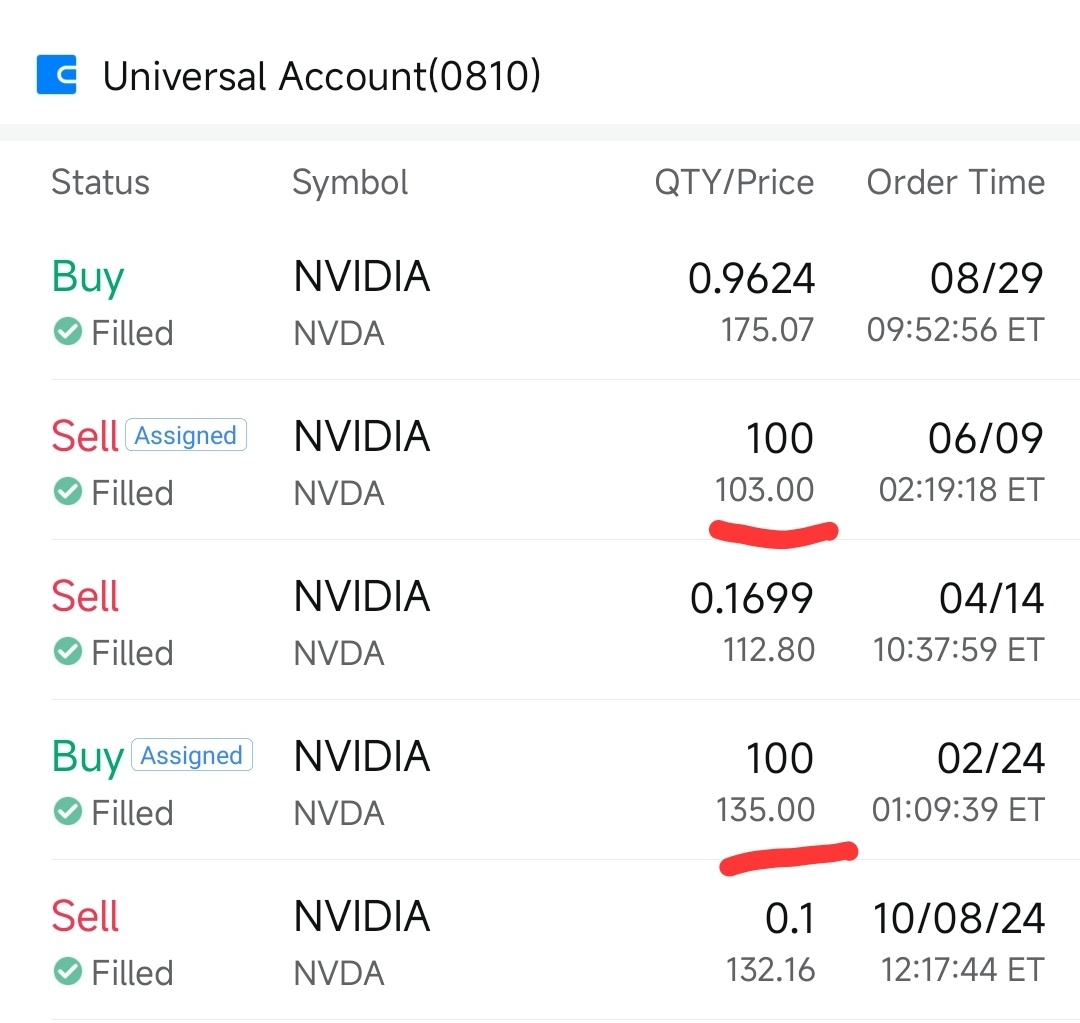Screen dimensions: 1080x1023
Task: Click the Filled checkmark icon for the 04/14 order
Action: [x=68, y=651]
